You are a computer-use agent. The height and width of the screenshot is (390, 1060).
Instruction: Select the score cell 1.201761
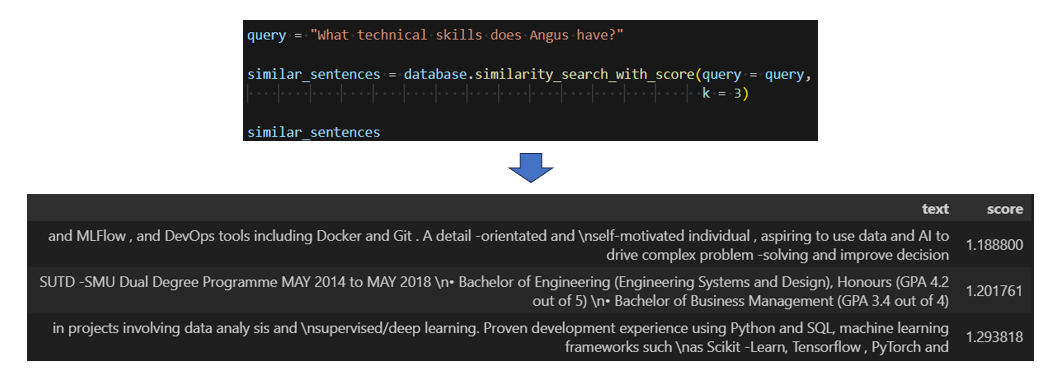(994, 291)
